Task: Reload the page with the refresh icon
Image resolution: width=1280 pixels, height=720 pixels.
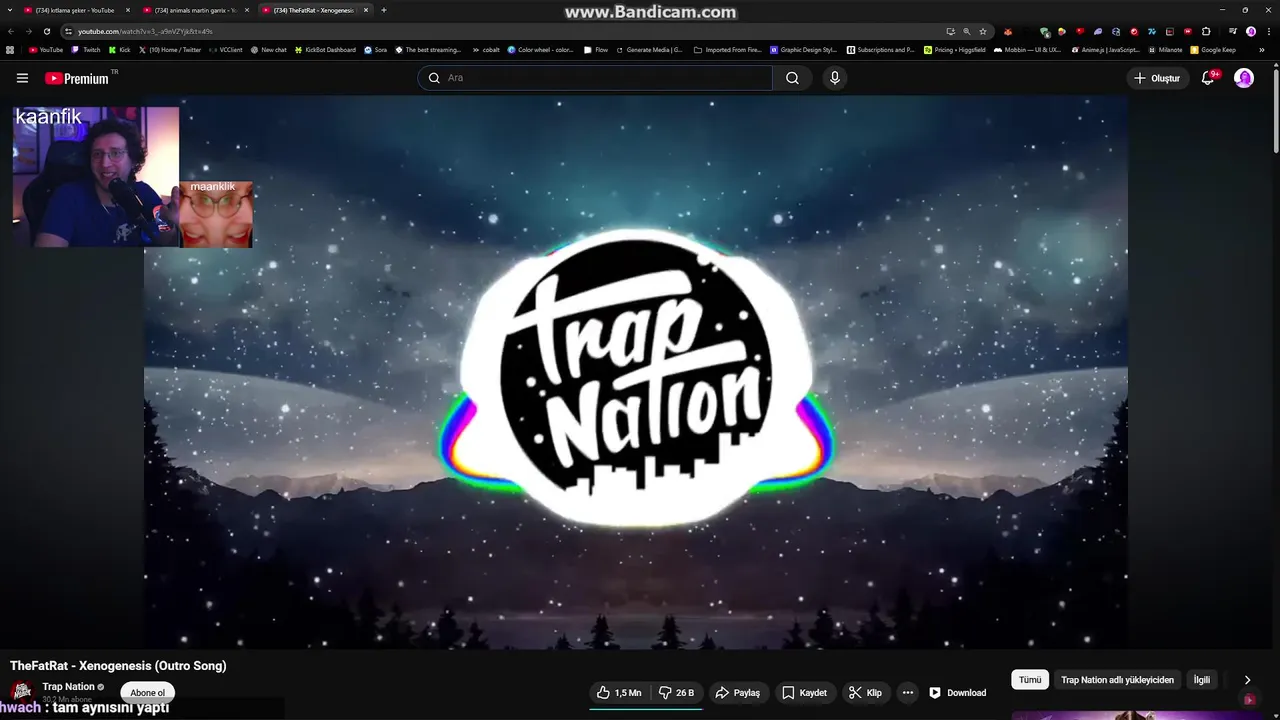Action: pyautogui.click(x=46, y=31)
